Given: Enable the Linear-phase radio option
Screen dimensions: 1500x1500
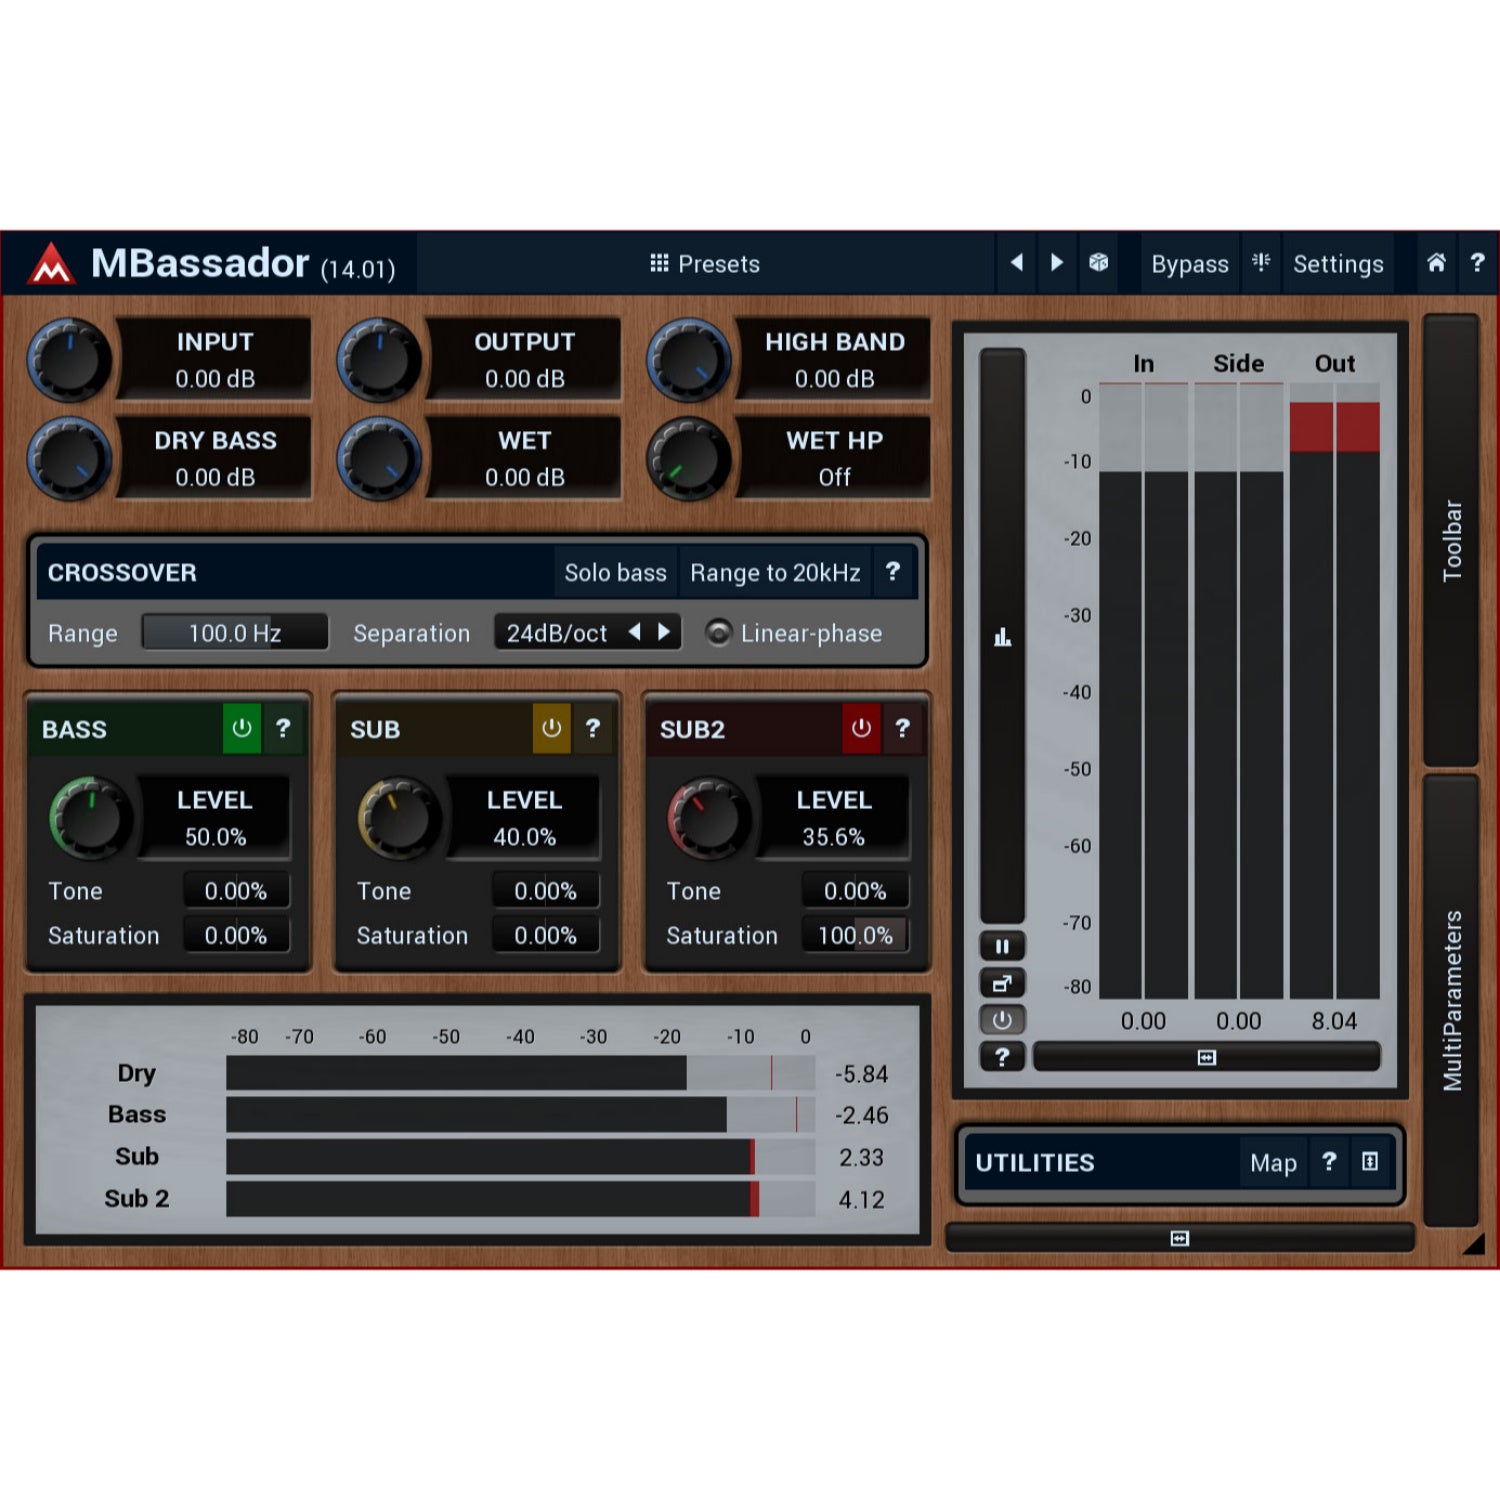Looking at the screenshot, I should [x=718, y=633].
